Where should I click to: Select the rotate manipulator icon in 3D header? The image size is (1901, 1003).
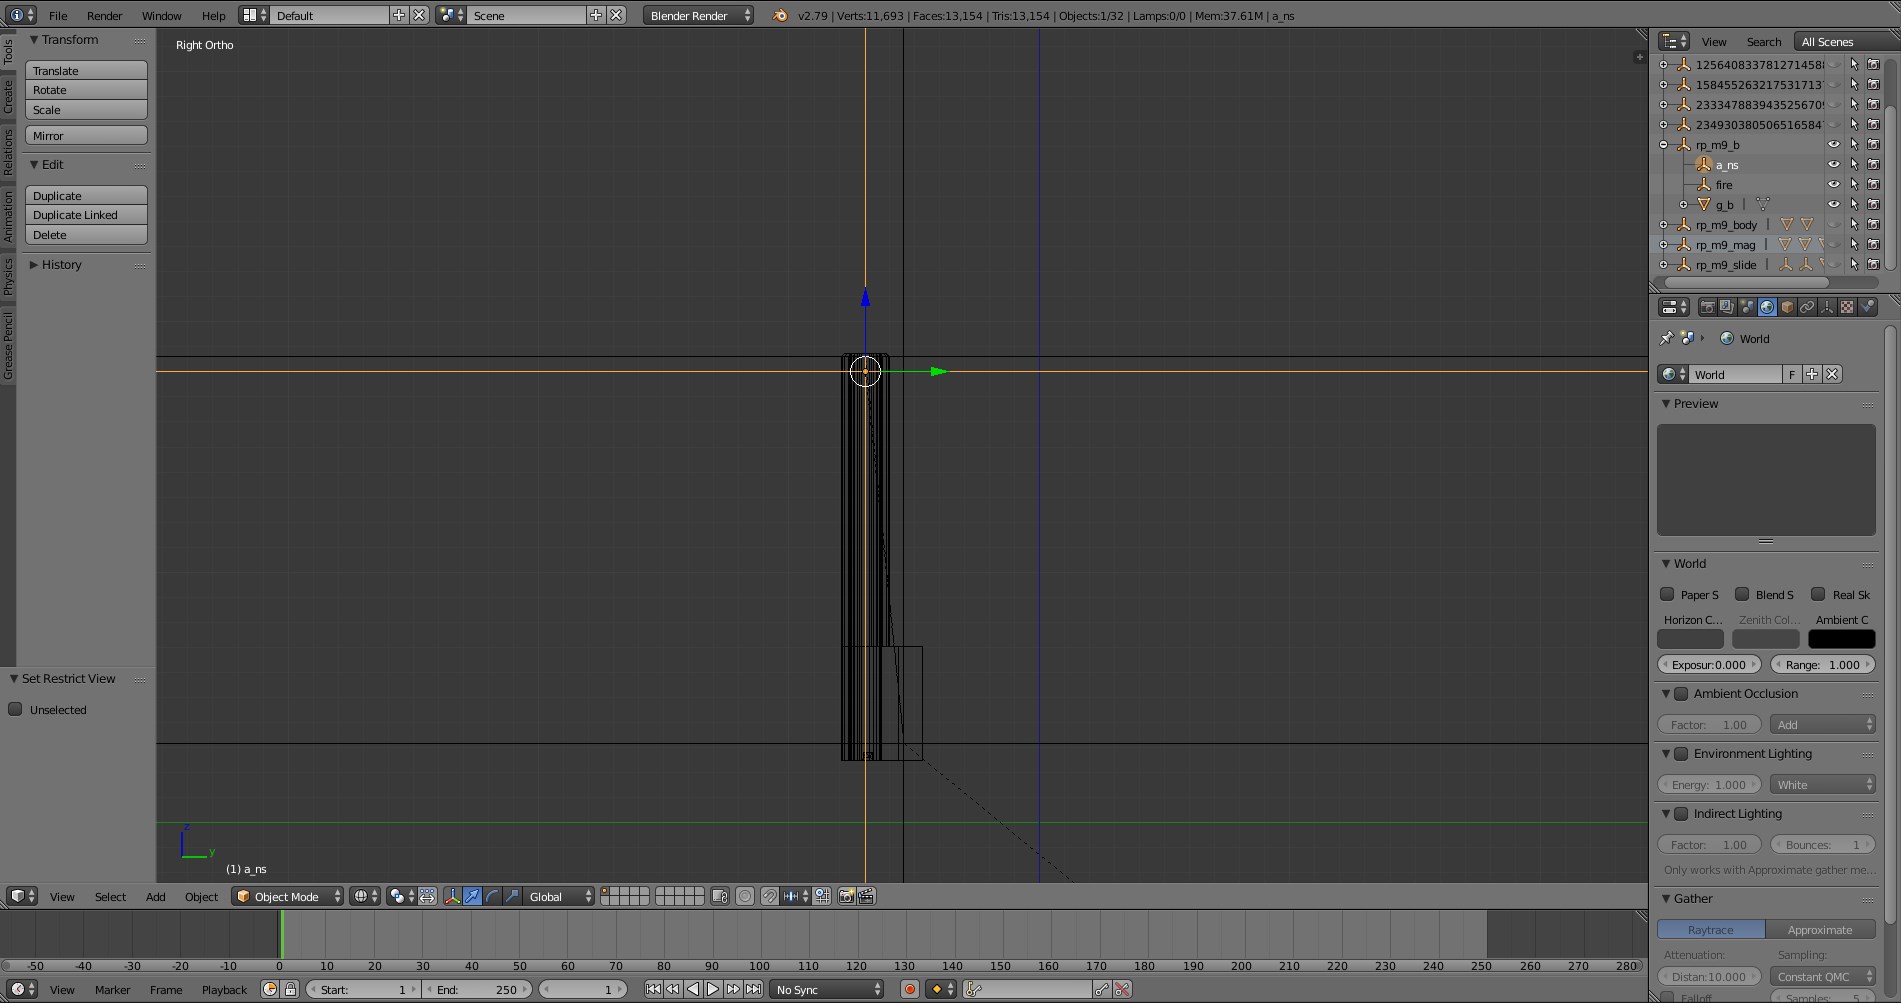(x=492, y=896)
